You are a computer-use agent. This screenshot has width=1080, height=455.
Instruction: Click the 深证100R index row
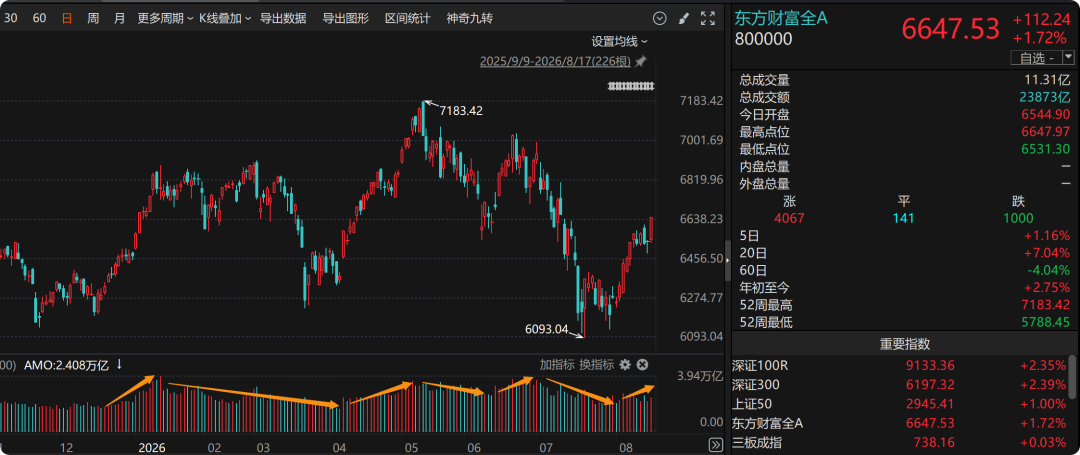click(902, 366)
